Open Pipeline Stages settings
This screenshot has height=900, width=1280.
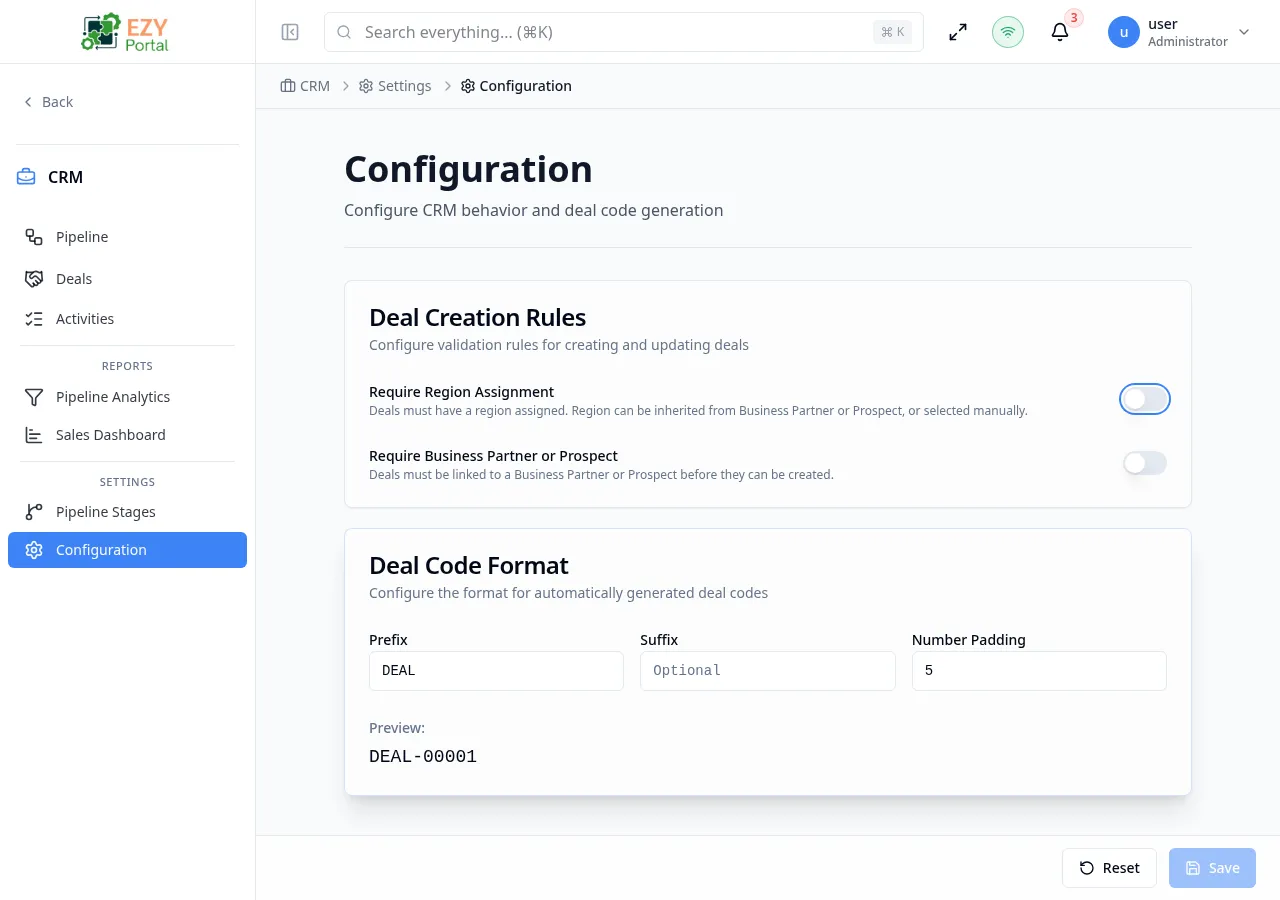(x=127, y=512)
